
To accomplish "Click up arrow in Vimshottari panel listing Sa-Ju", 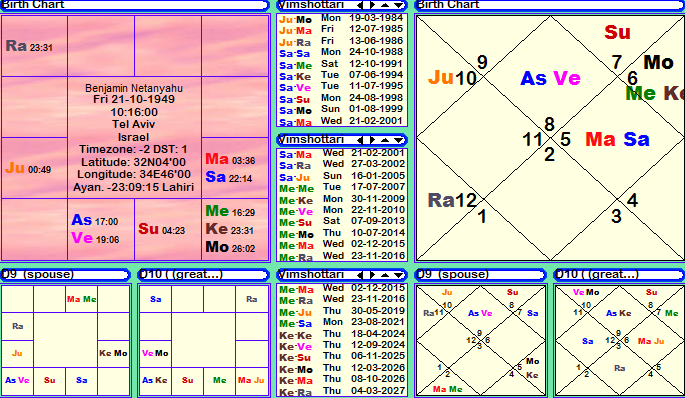I will (385, 140).
